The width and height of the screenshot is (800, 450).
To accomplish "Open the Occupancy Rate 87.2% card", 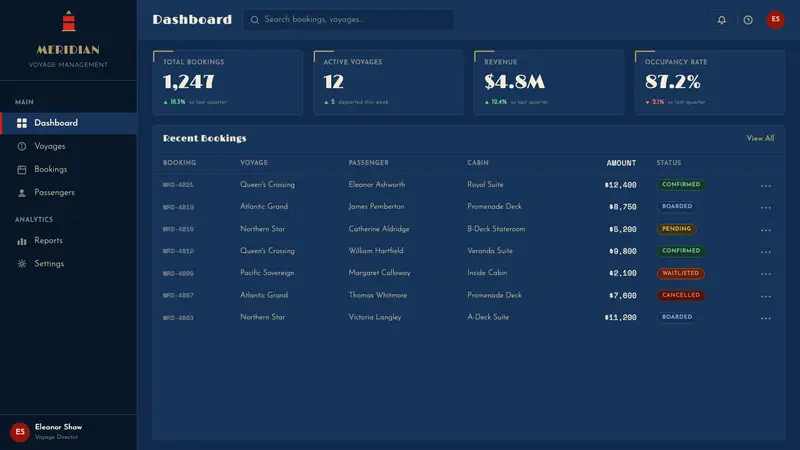I will pyautogui.click(x=710, y=82).
